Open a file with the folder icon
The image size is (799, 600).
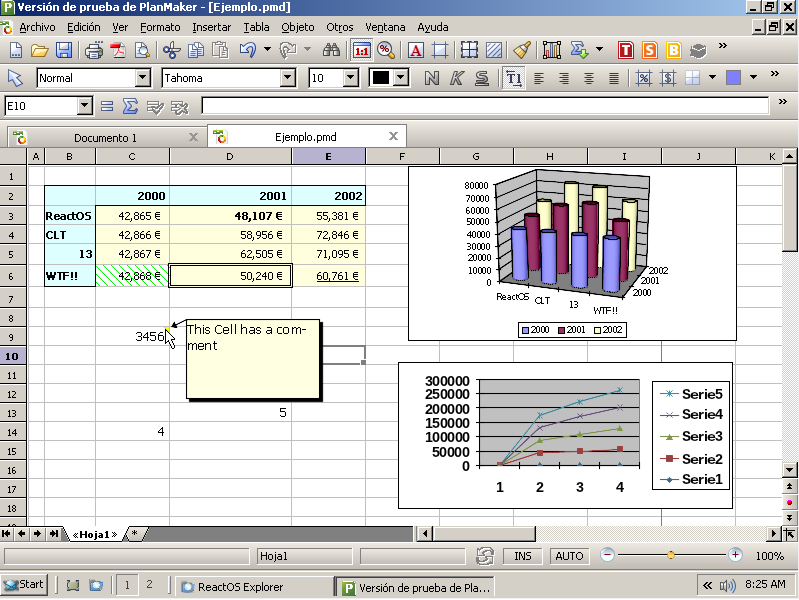click(x=39, y=49)
